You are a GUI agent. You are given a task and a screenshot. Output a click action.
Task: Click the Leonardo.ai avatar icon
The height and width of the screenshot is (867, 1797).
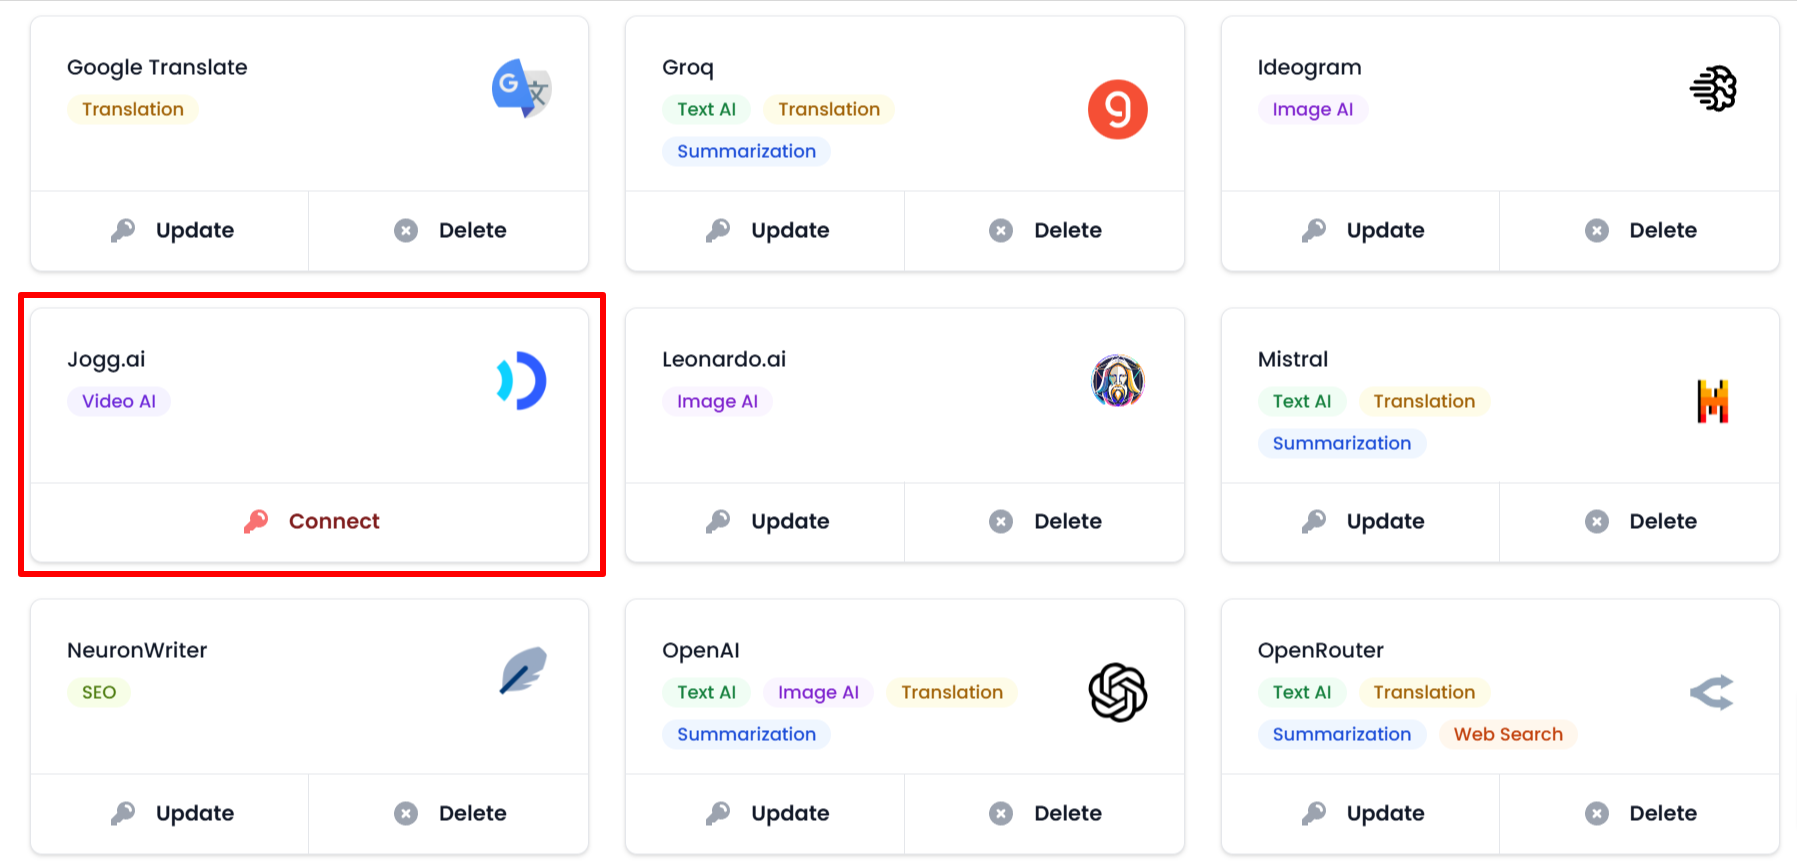(1117, 380)
